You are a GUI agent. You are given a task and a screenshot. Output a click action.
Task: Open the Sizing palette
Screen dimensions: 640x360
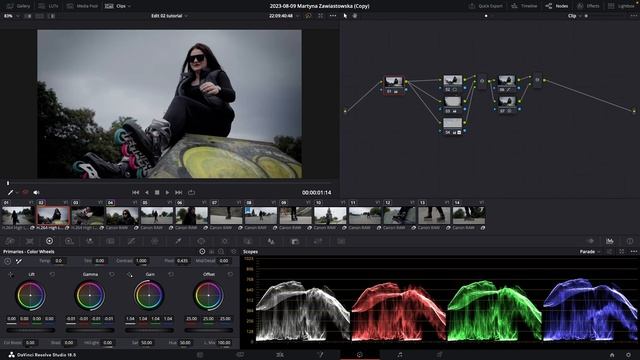[x=318, y=241]
